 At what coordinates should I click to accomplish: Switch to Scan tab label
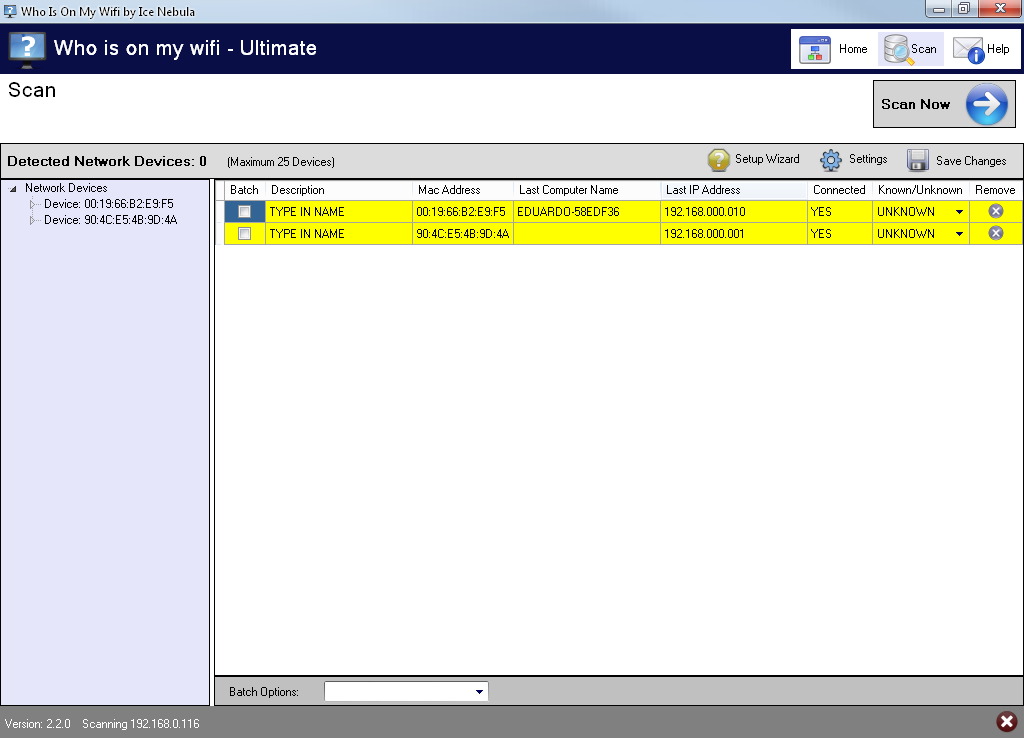[923, 49]
